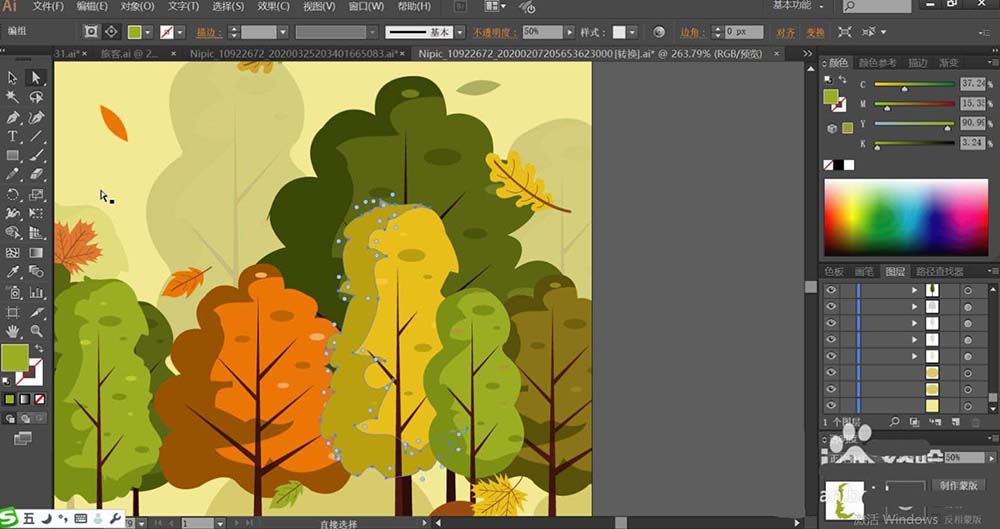Choose the Selection tool black arrow
This screenshot has height=529, width=1000.
pyautogui.click(x=13, y=77)
